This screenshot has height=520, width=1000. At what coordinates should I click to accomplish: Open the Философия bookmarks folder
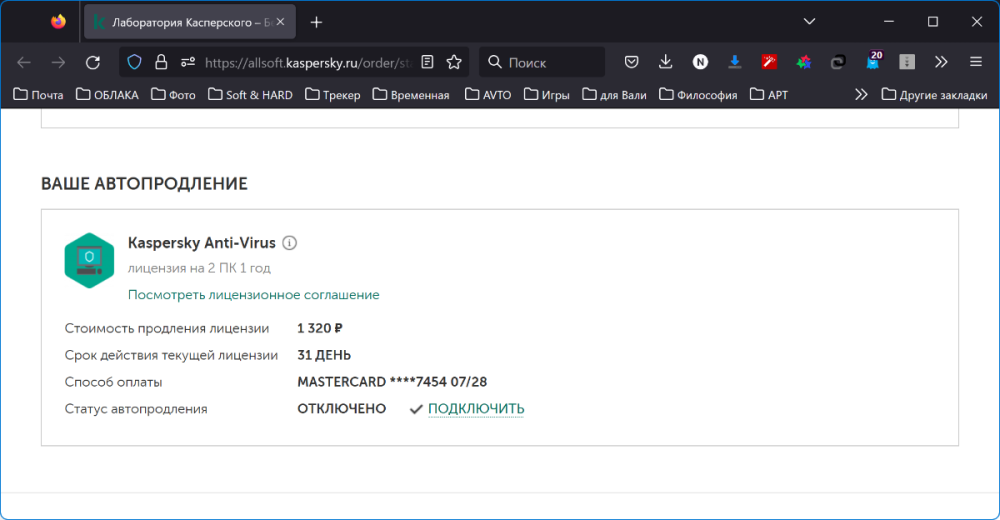pos(698,94)
